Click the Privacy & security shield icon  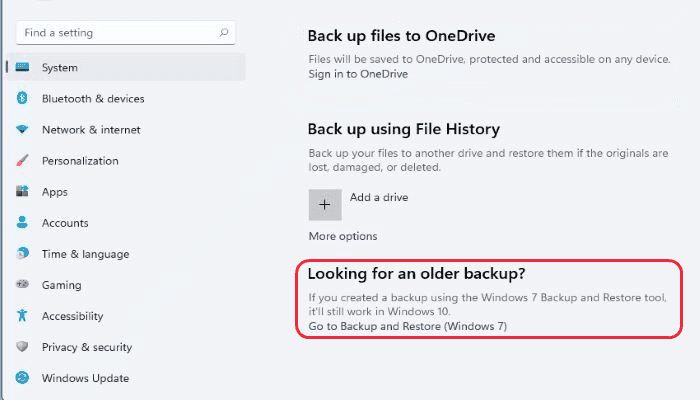click(x=22, y=347)
